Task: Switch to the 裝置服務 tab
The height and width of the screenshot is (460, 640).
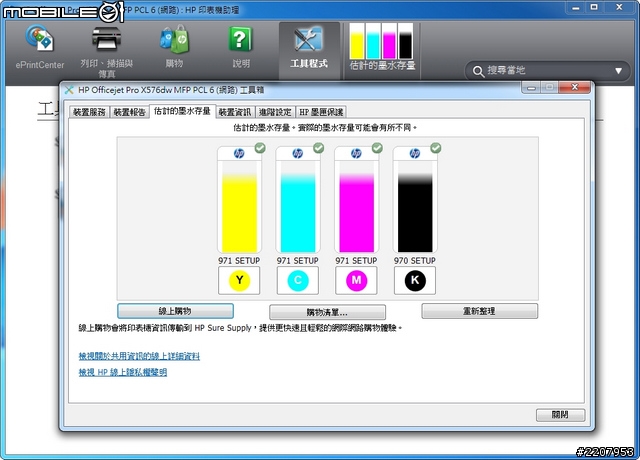Action: 89,112
